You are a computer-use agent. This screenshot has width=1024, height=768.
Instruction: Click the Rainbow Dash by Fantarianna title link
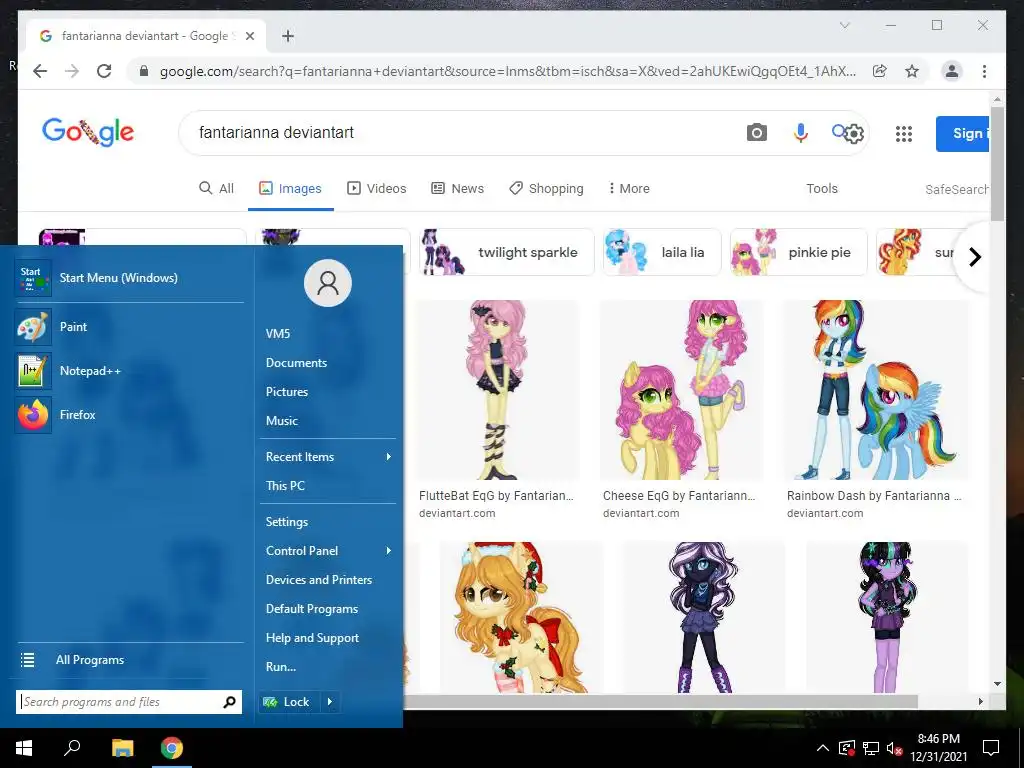[874, 496]
